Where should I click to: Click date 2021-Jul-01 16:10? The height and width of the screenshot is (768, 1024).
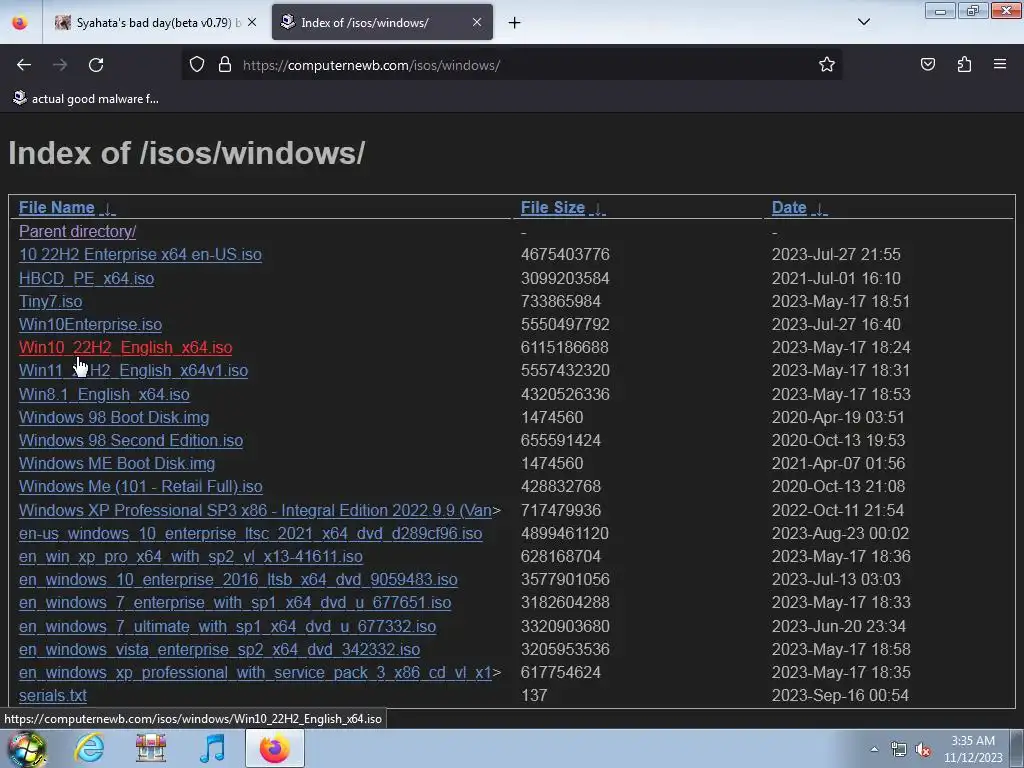tap(836, 278)
